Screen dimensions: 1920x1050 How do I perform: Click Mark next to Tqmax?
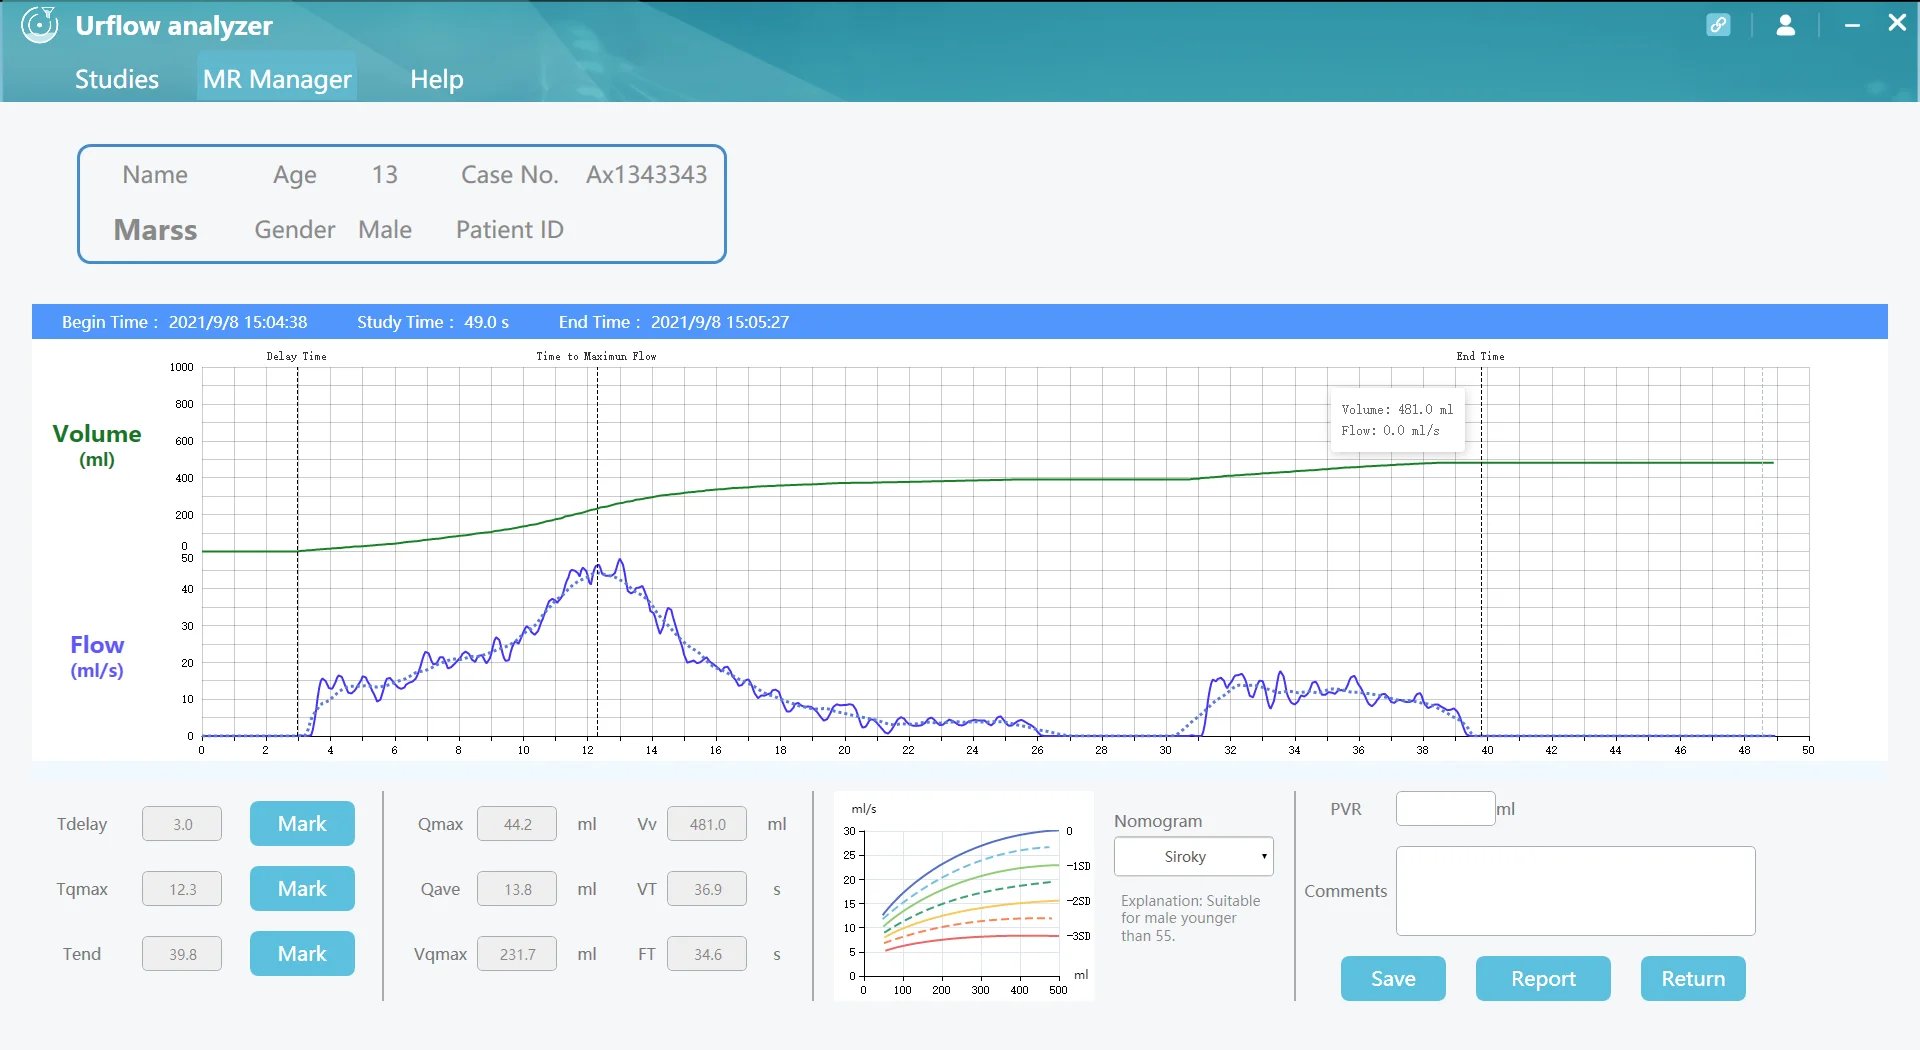pyautogui.click(x=301, y=888)
